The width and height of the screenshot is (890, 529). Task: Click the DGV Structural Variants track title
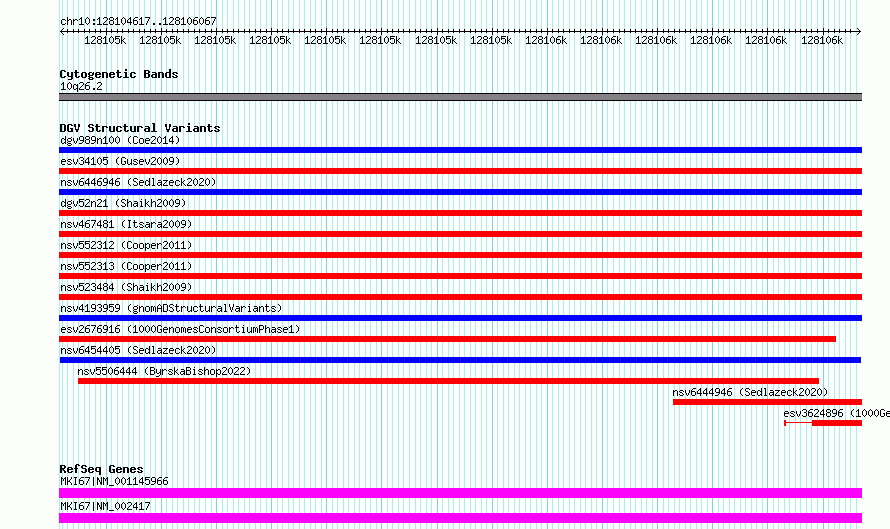pyautogui.click(x=140, y=128)
